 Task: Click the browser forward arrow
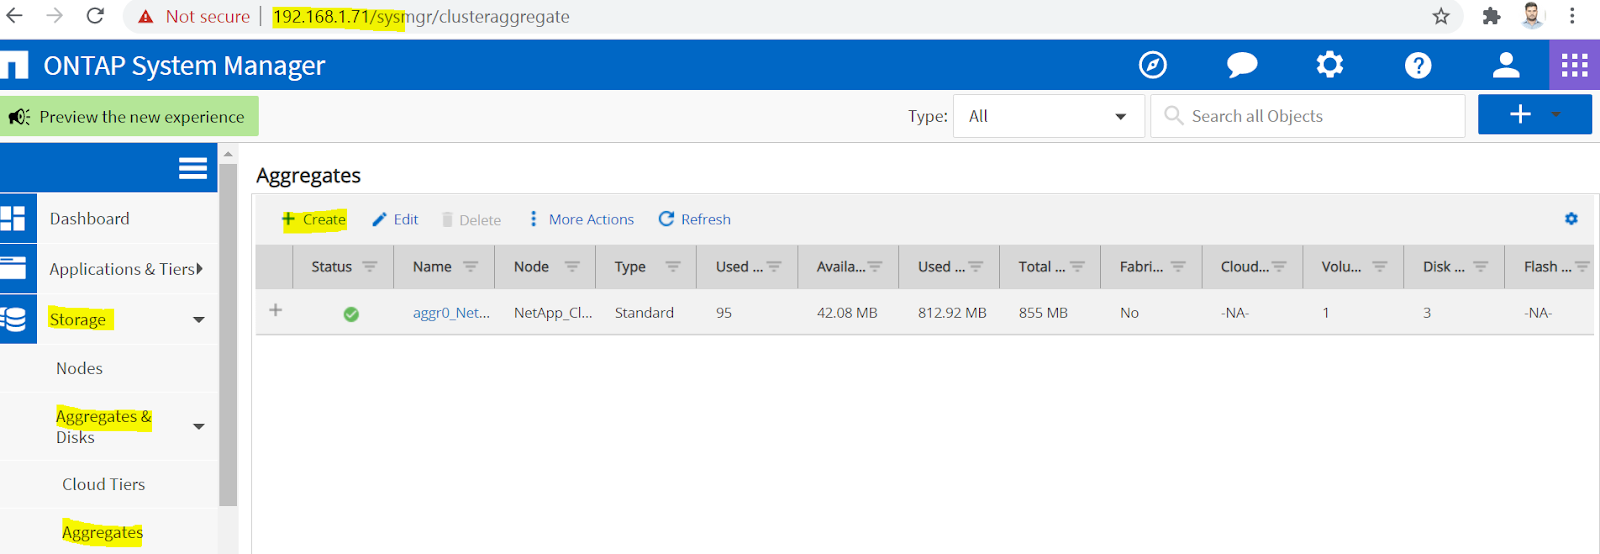(x=55, y=16)
